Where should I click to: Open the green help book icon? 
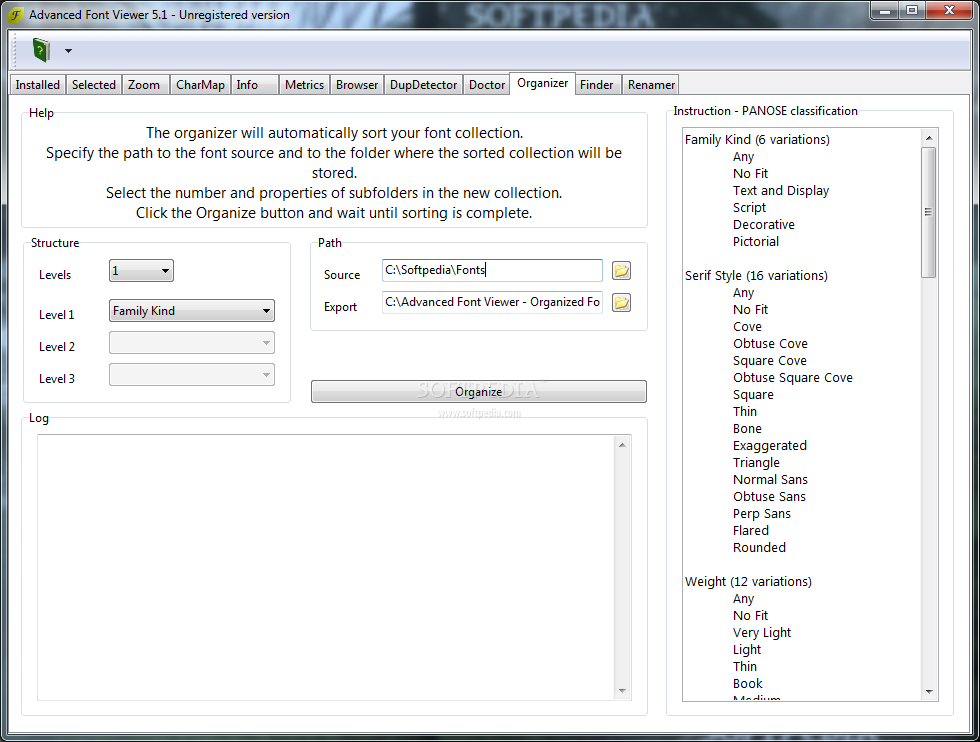(x=41, y=50)
